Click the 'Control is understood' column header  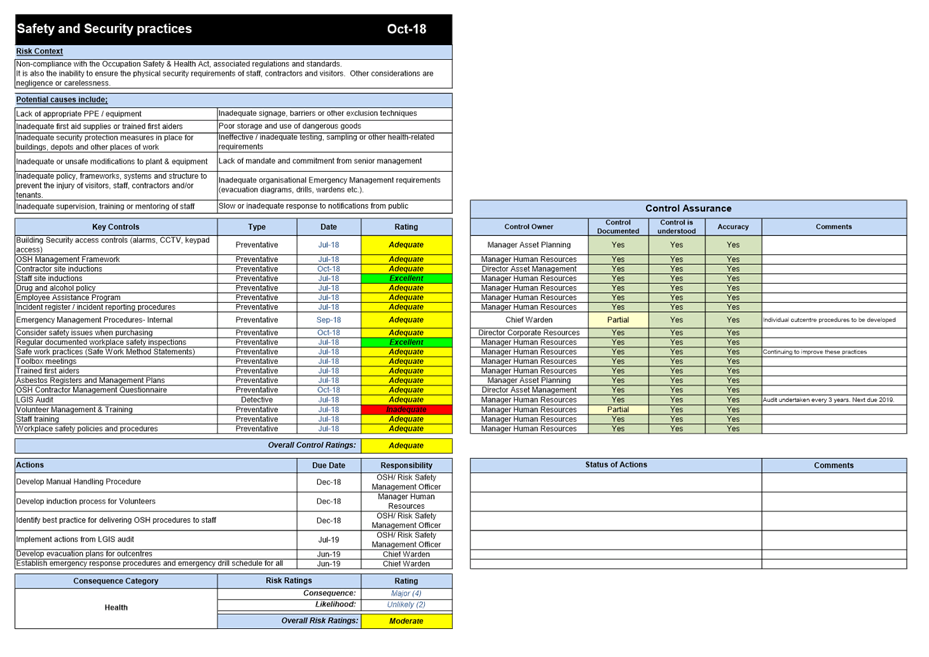(677, 227)
